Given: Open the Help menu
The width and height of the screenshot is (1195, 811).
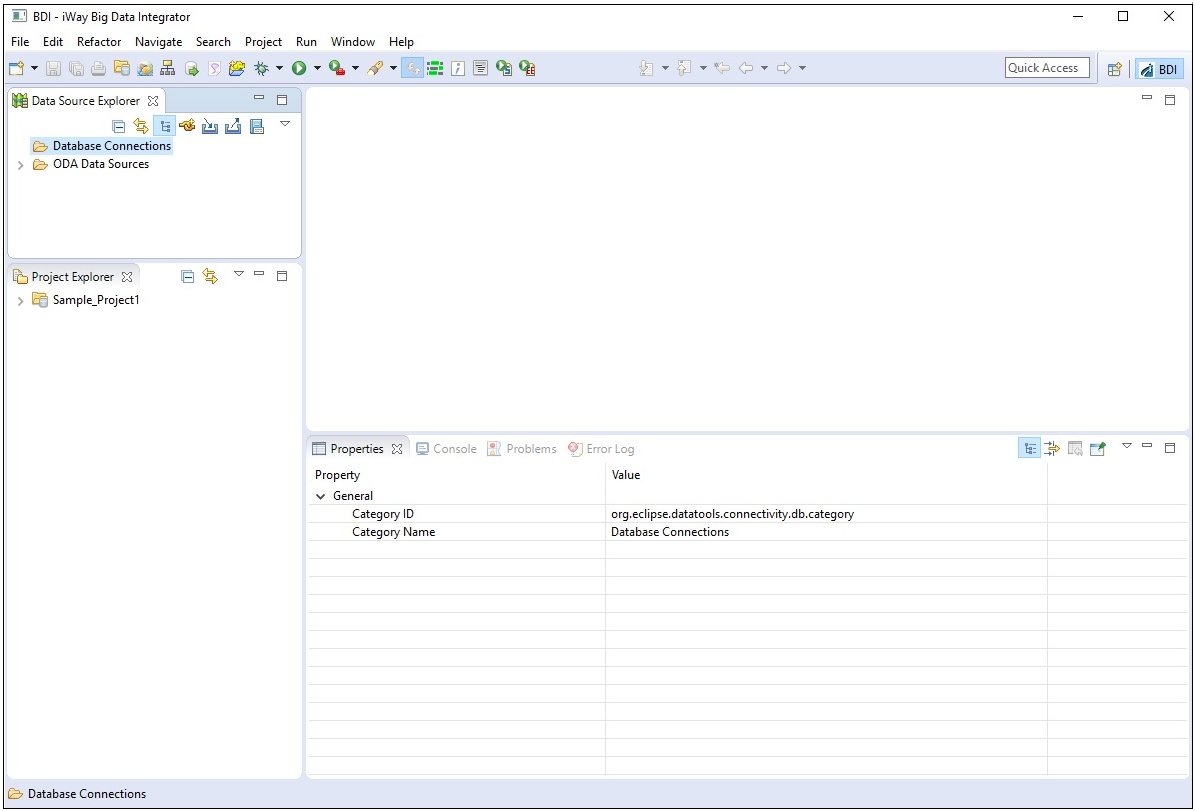Looking at the screenshot, I should click(x=401, y=42).
